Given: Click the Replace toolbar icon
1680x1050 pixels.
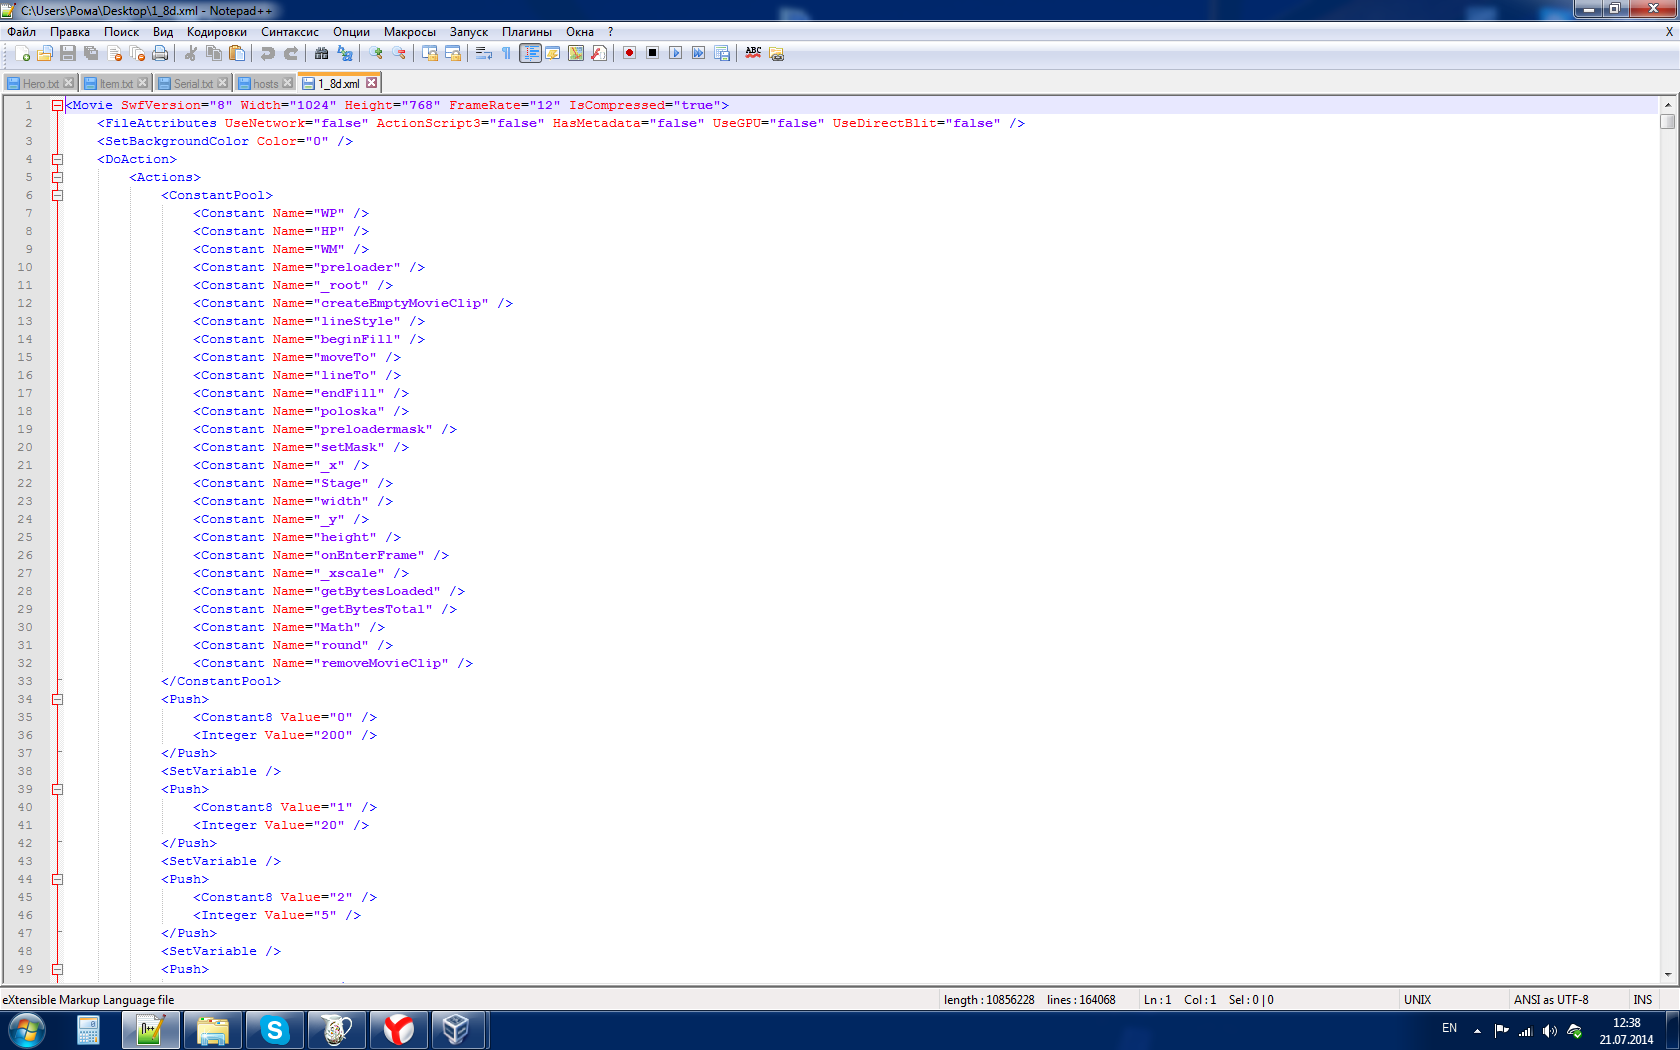Looking at the screenshot, I should tap(345, 53).
